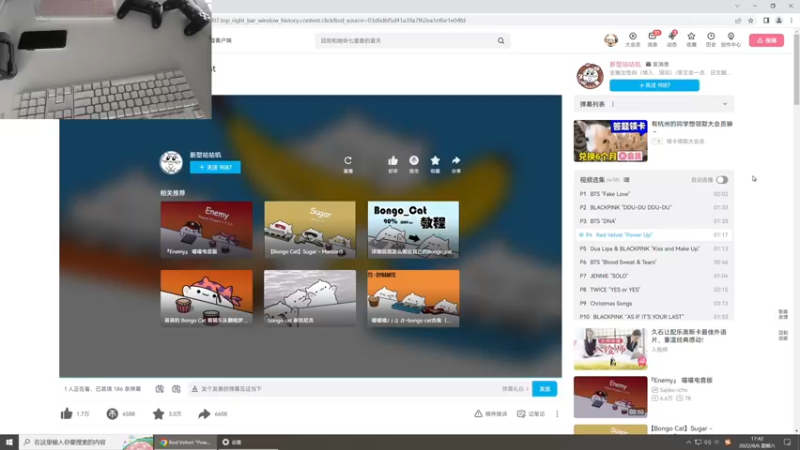Select P5 Dua Lipa & BLACKPINK in playlist
The height and width of the screenshot is (450, 800).
coord(654,249)
